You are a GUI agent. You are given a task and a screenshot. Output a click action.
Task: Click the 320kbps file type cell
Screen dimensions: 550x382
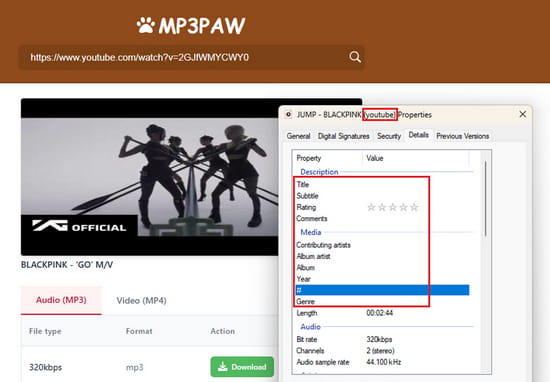coord(45,367)
